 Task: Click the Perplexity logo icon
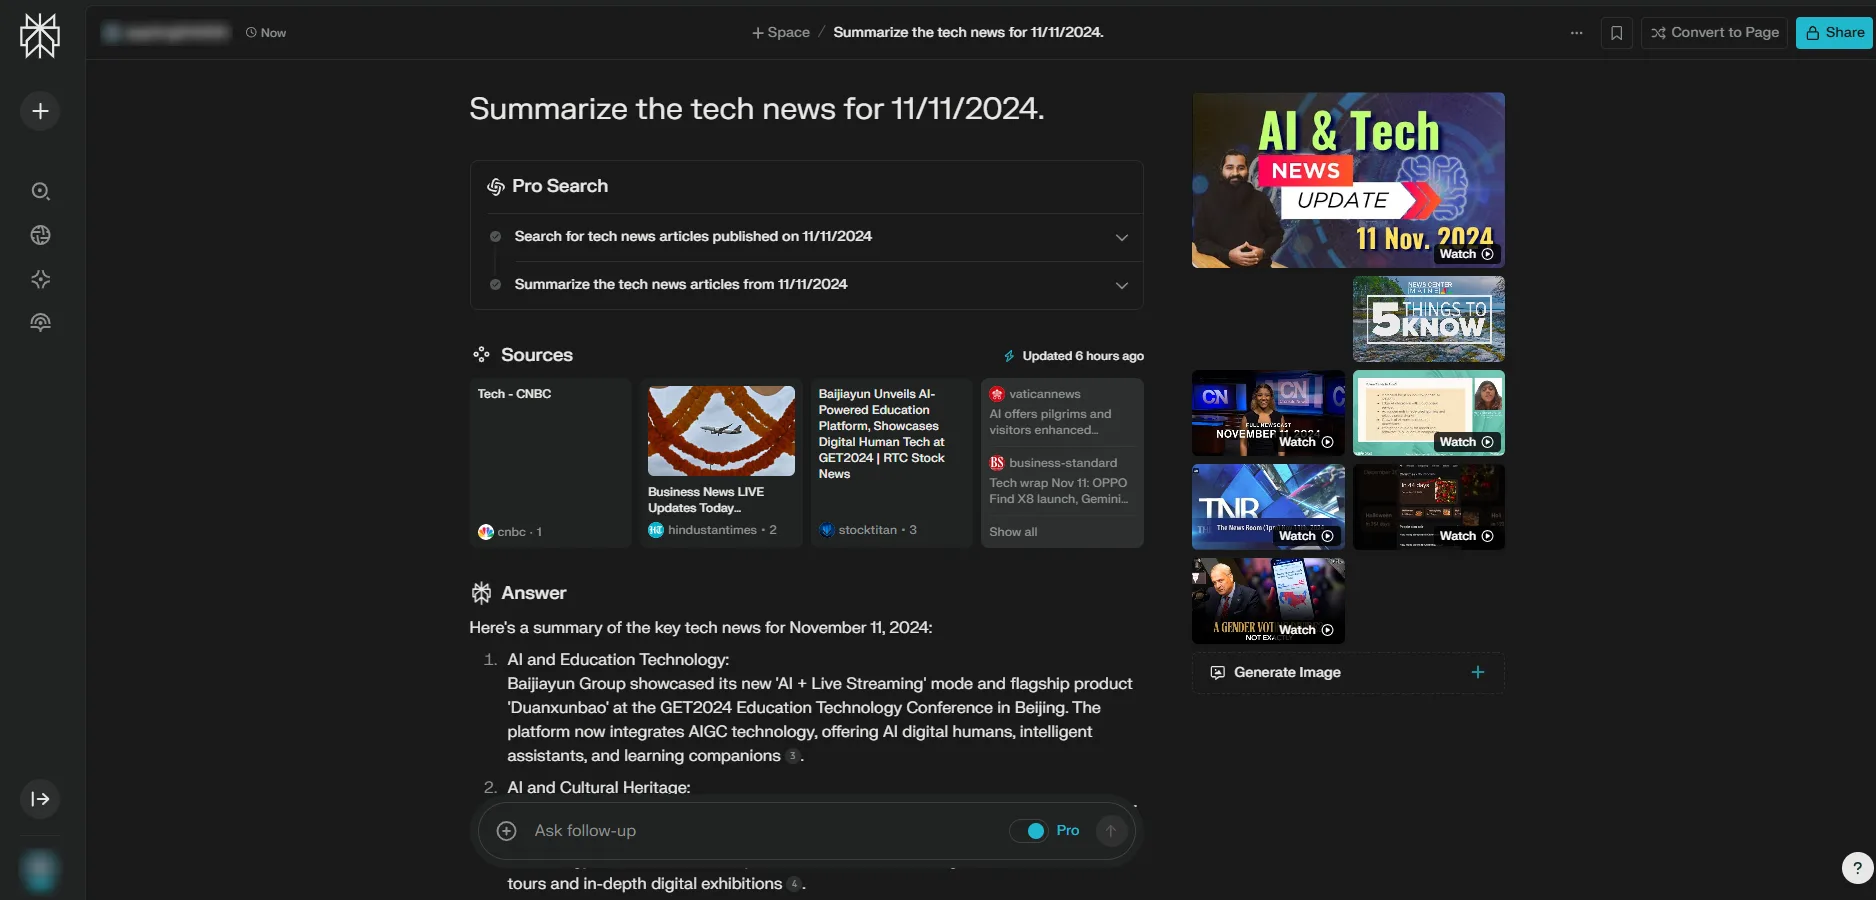pos(40,36)
